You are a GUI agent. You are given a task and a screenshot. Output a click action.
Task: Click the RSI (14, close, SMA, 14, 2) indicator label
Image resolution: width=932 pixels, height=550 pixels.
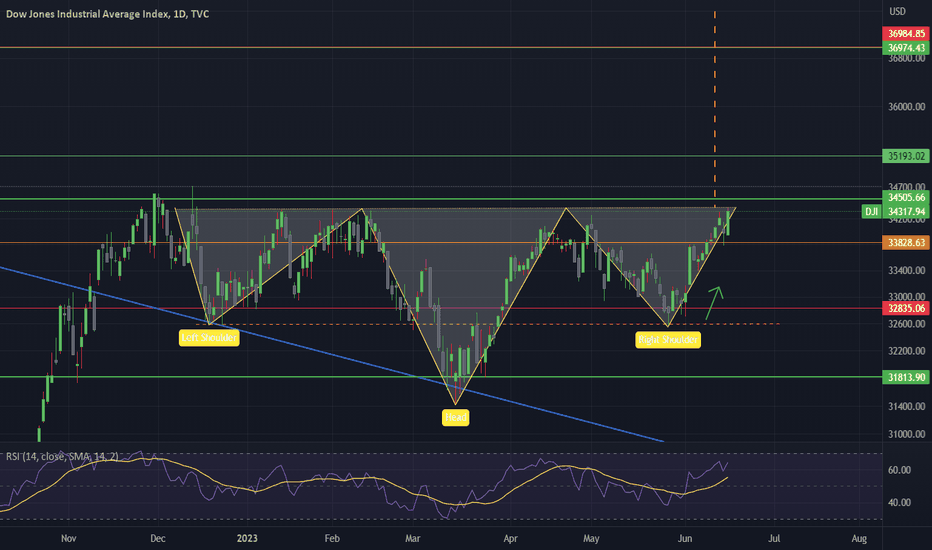(x=62, y=456)
